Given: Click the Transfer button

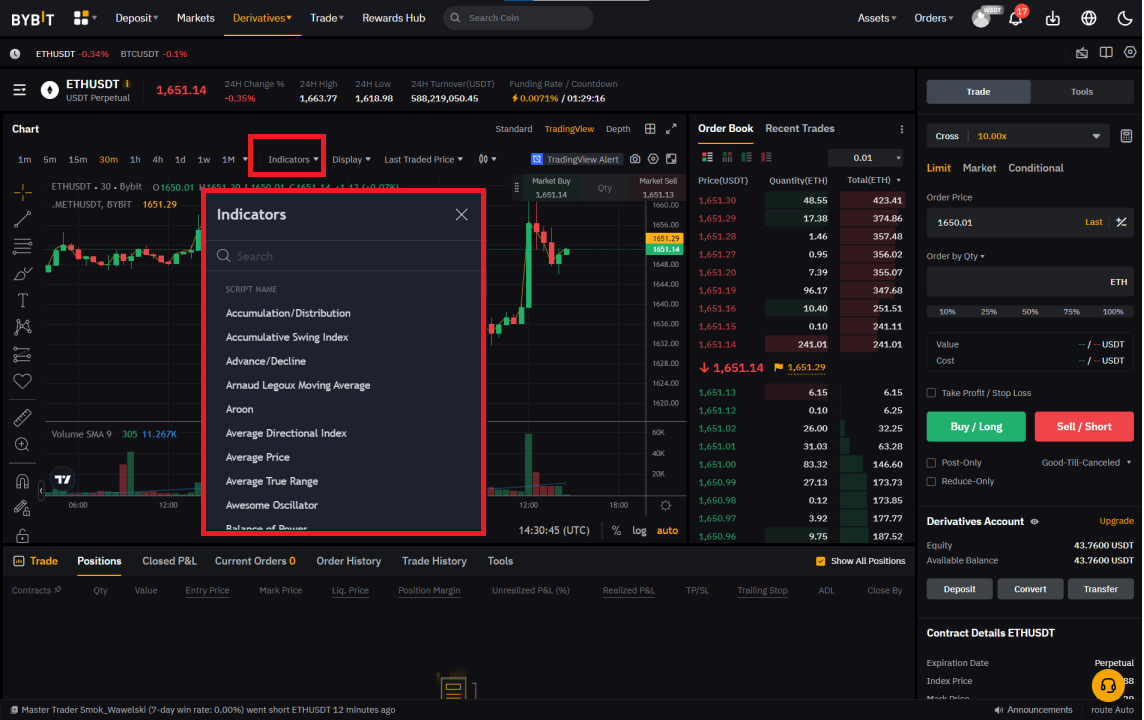Looking at the screenshot, I should (x=1100, y=589).
